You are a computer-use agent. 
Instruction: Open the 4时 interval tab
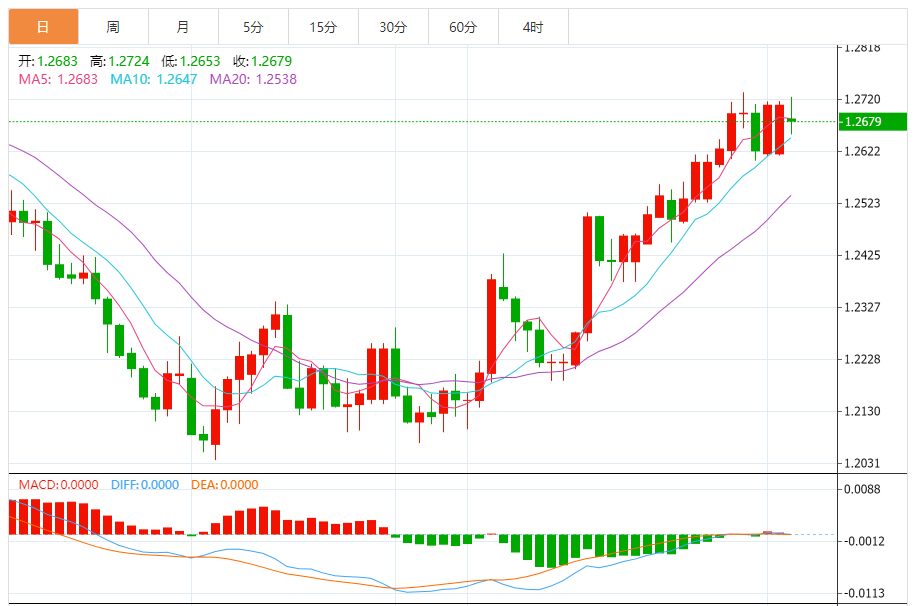pyautogui.click(x=533, y=27)
